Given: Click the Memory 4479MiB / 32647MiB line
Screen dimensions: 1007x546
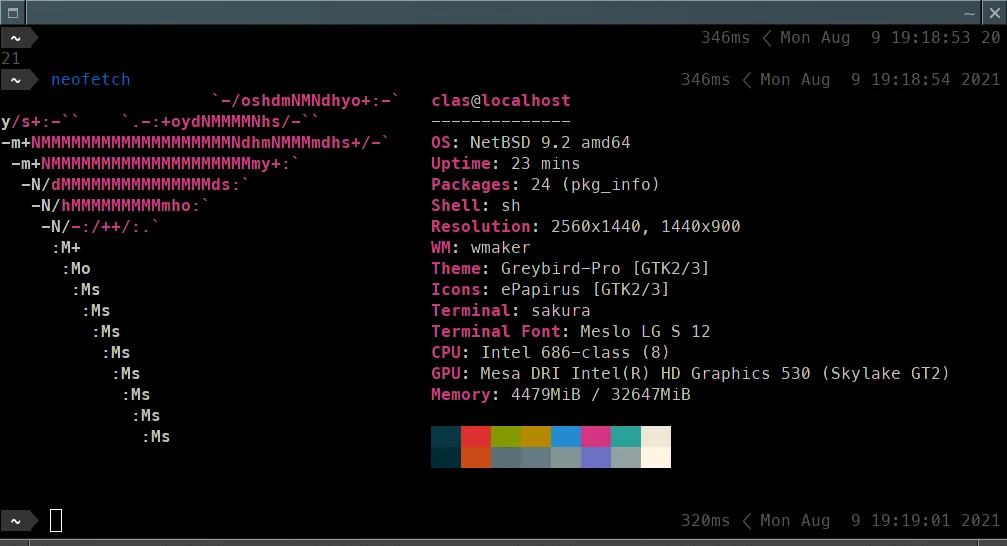Looking at the screenshot, I should tap(561, 394).
